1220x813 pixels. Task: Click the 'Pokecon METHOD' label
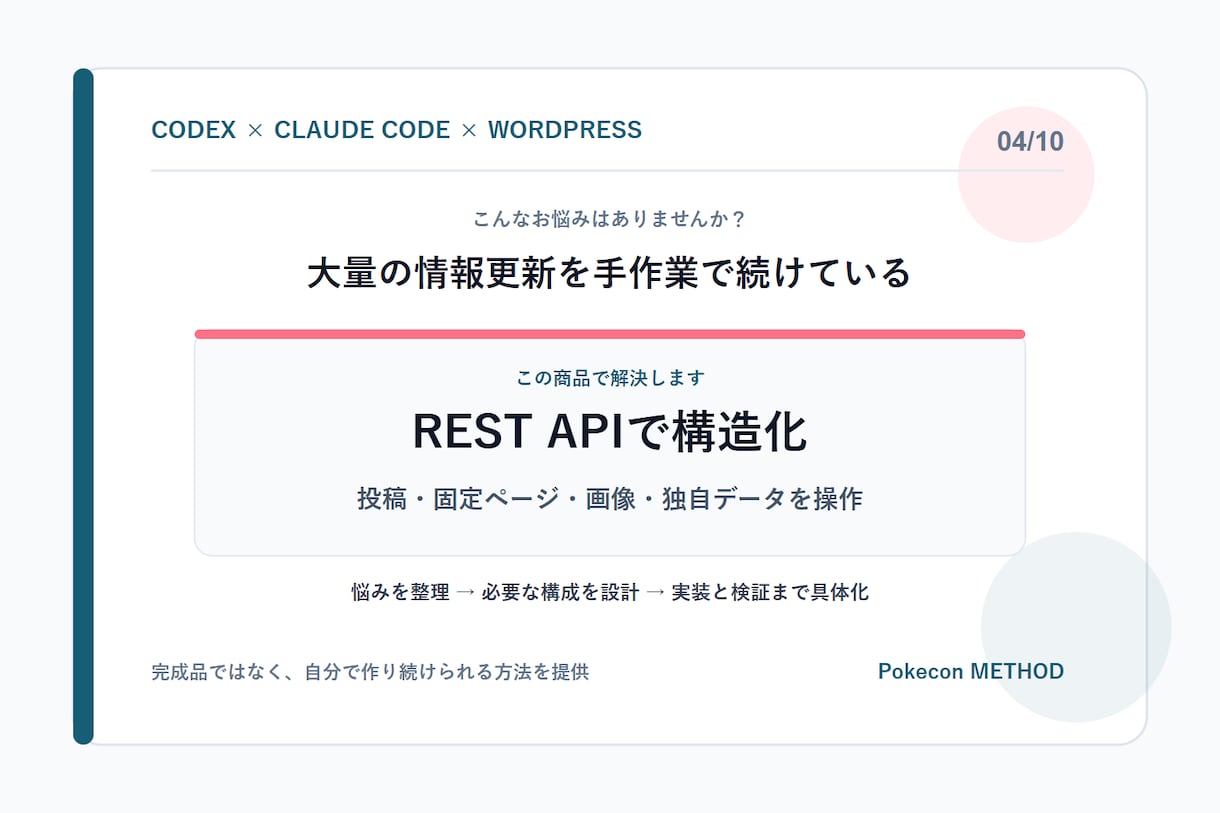pos(971,672)
